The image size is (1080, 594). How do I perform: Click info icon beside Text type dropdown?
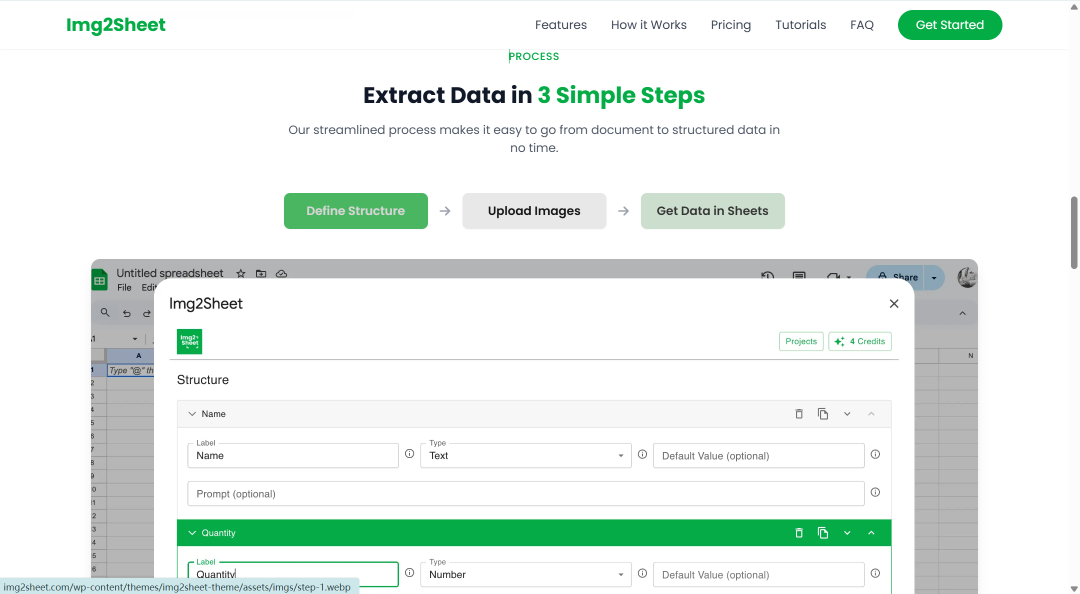click(x=643, y=454)
